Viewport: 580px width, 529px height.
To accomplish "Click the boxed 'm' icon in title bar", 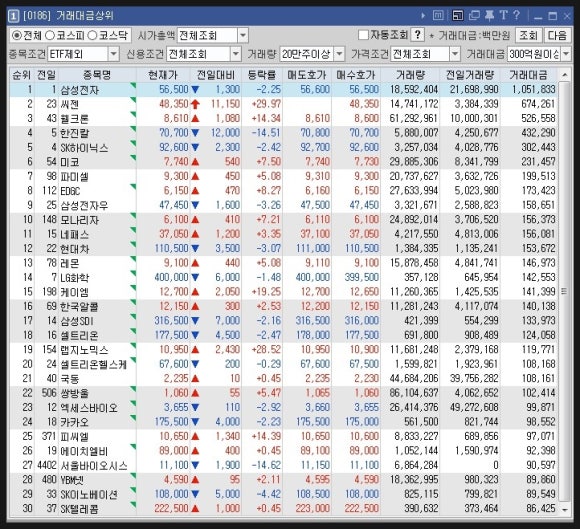I will point(438,16).
